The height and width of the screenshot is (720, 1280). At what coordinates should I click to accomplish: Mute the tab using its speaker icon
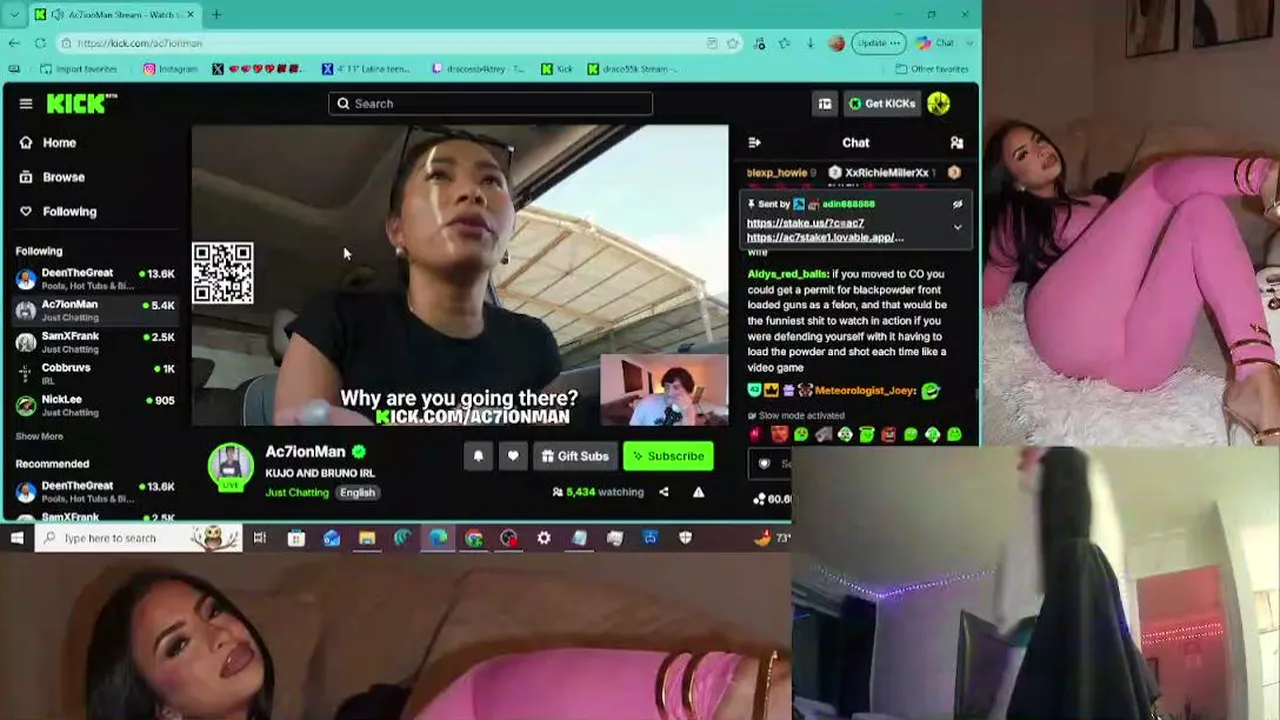(58, 14)
